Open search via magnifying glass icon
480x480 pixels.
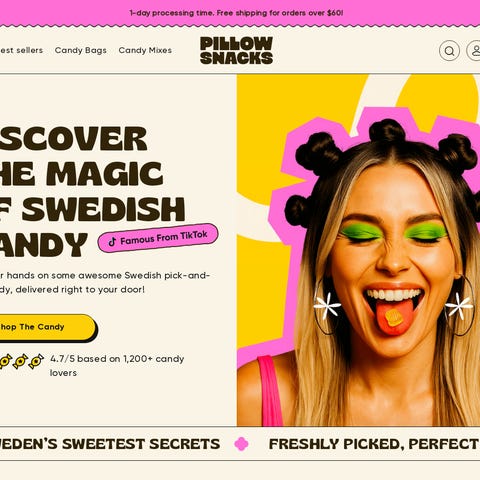[x=449, y=51]
